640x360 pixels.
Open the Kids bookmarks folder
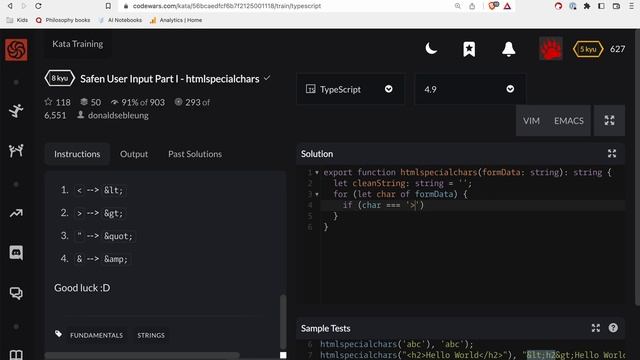click(18, 20)
